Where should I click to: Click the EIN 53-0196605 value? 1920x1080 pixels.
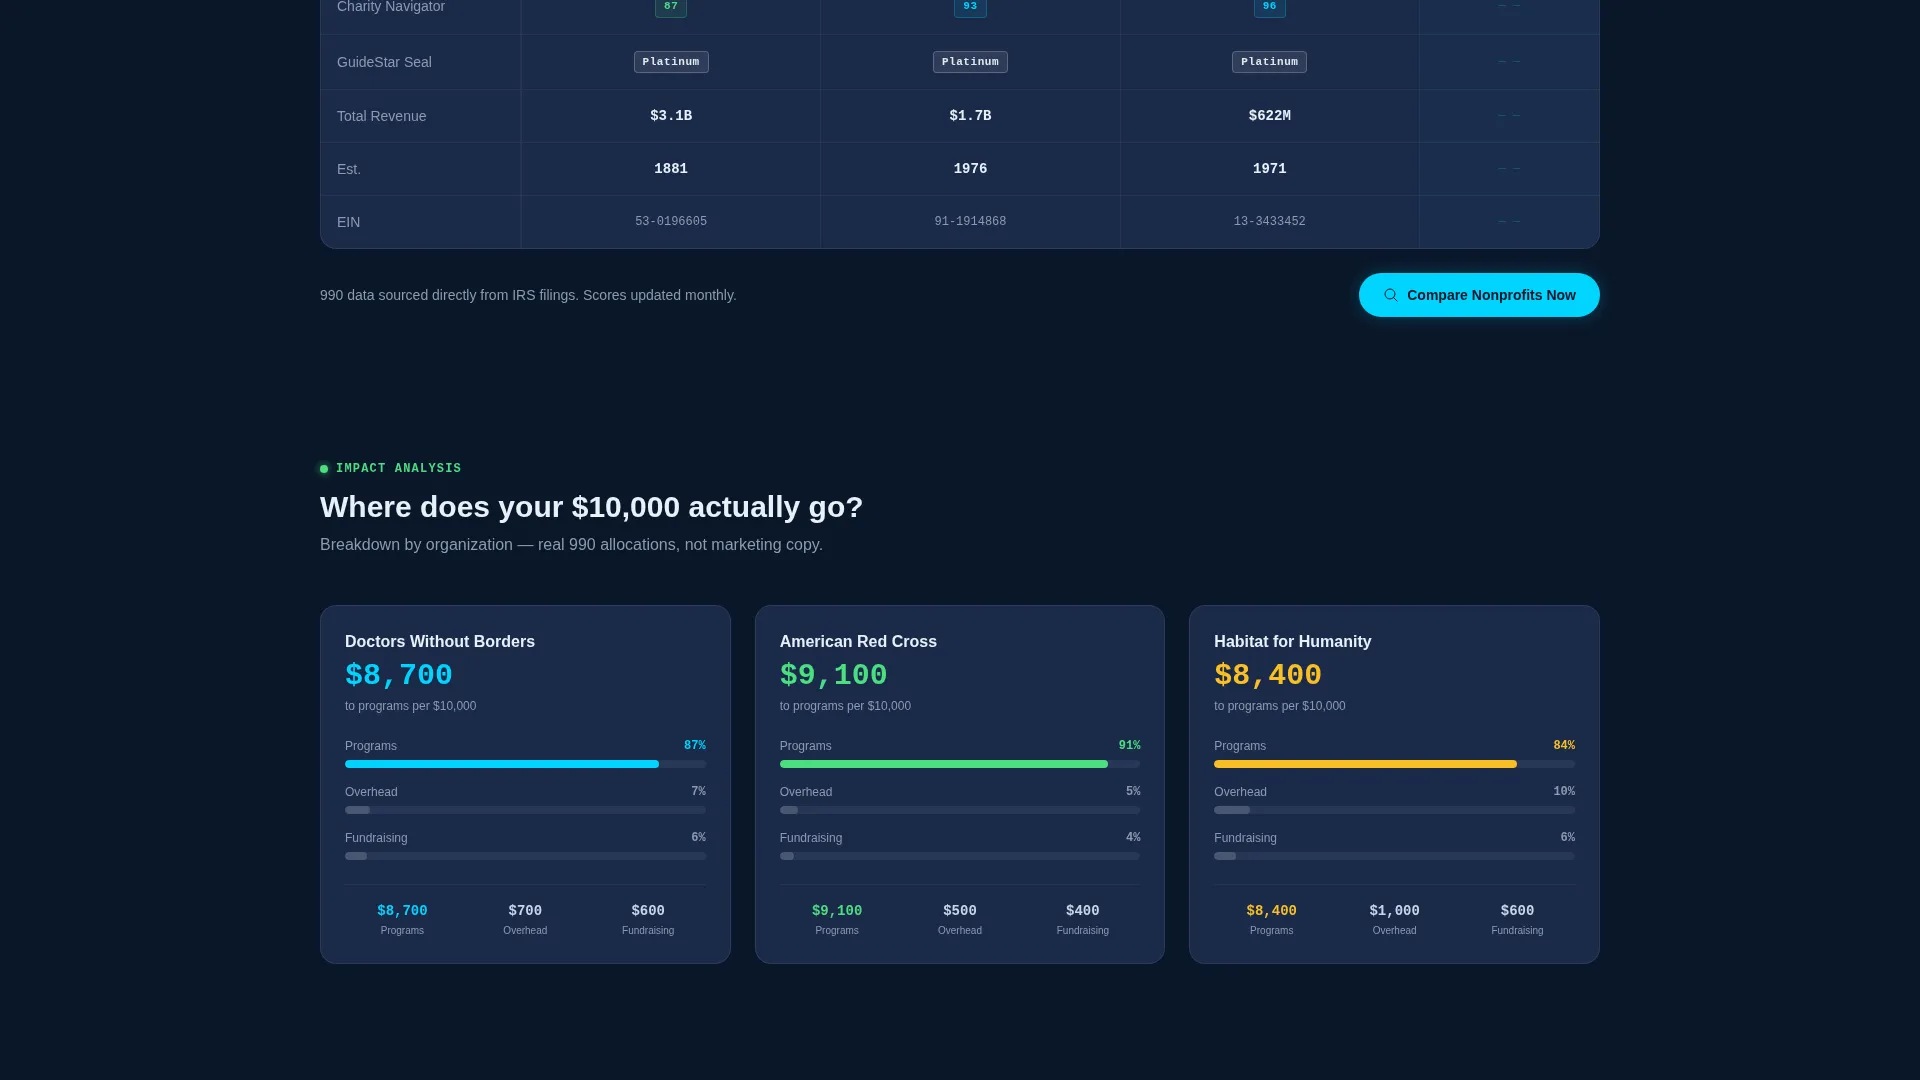[x=671, y=222]
